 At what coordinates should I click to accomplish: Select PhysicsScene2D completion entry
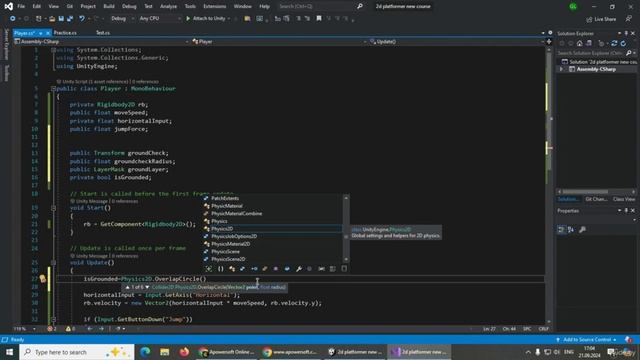(273, 259)
